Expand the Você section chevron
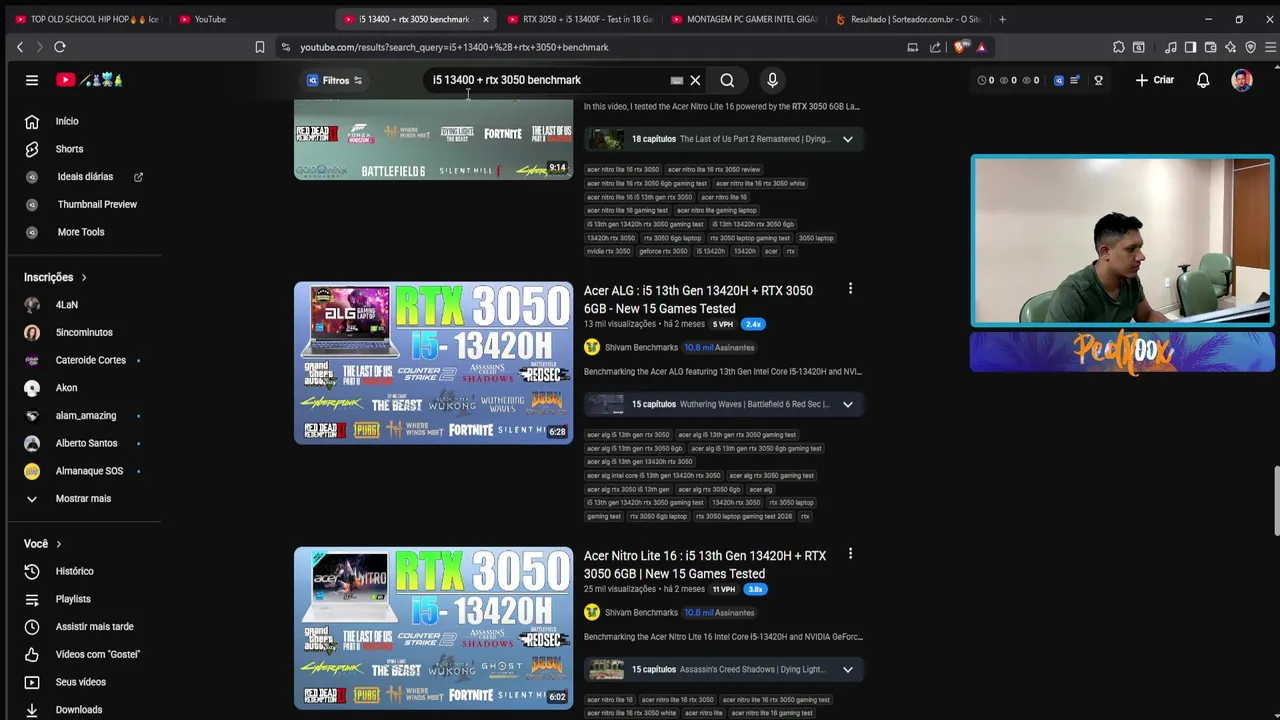Viewport: 1280px width, 720px height. pyautogui.click(x=58, y=544)
